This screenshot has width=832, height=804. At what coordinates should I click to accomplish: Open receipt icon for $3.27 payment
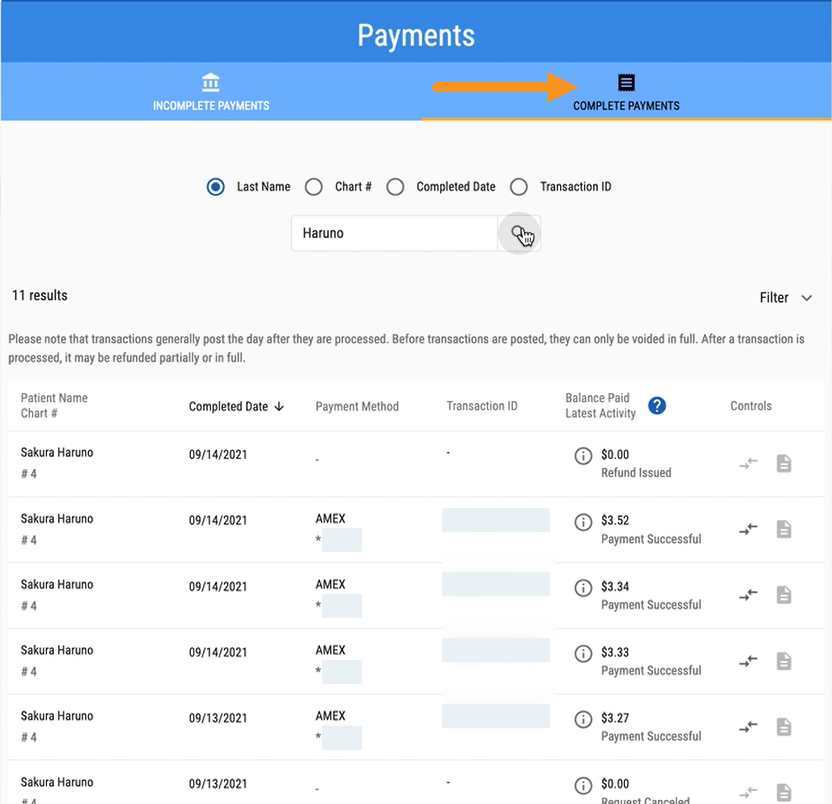tap(784, 727)
